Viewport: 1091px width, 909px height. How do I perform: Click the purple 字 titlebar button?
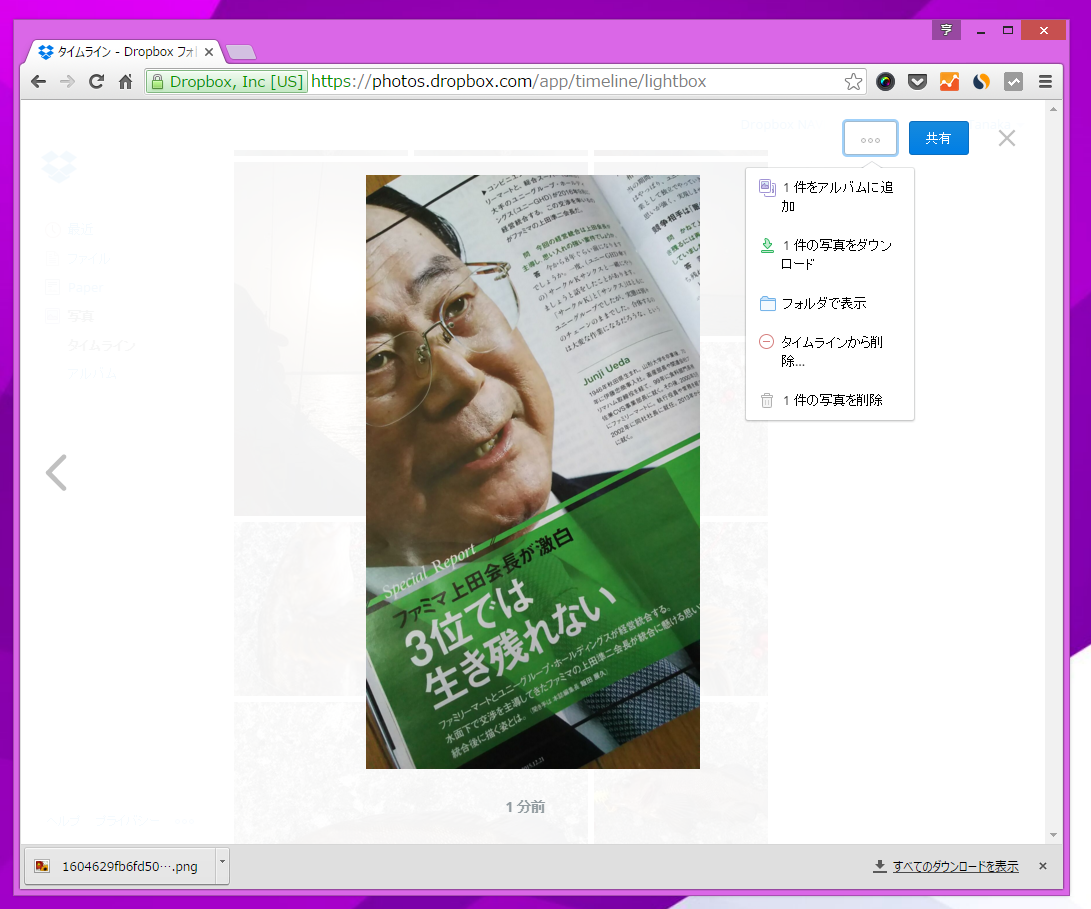coord(946,30)
